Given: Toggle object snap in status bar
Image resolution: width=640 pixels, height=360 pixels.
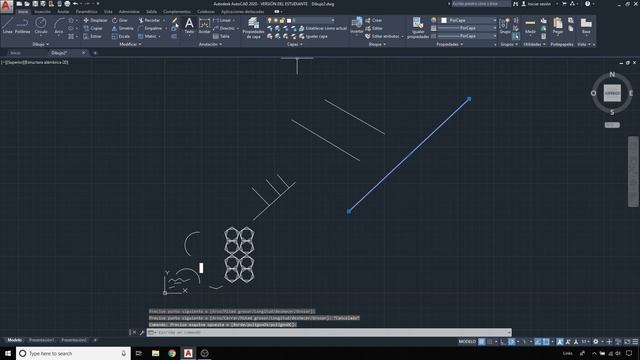Looking at the screenshot, I should coord(546,342).
